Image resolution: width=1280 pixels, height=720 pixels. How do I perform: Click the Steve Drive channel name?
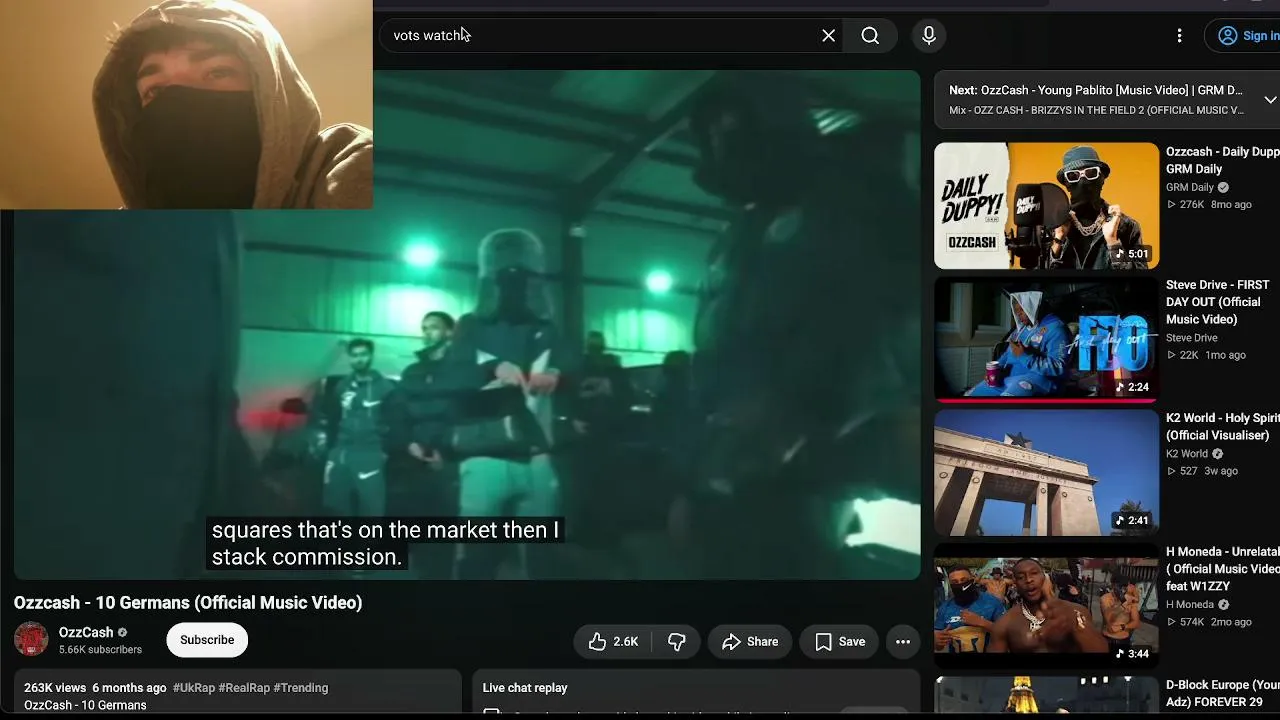click(x=1192, y=338)
